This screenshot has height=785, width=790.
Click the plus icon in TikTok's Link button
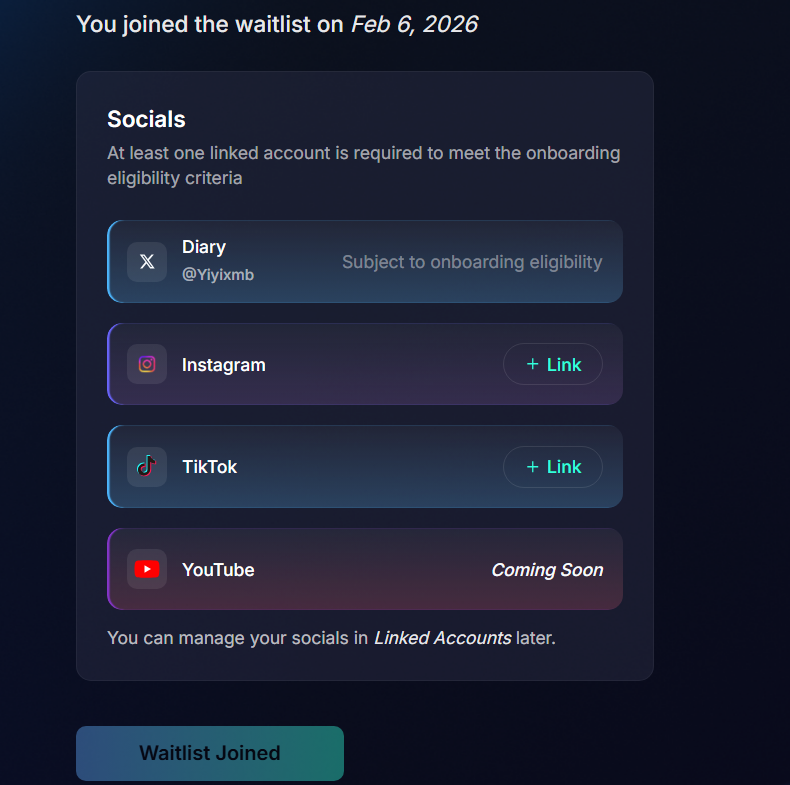tap(532, 467)
